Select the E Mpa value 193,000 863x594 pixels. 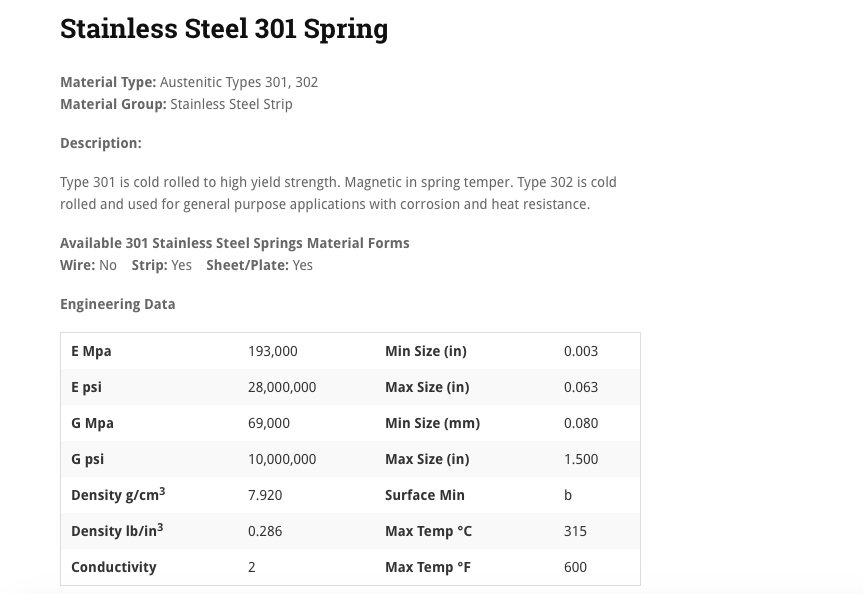(x=272, y=351)
